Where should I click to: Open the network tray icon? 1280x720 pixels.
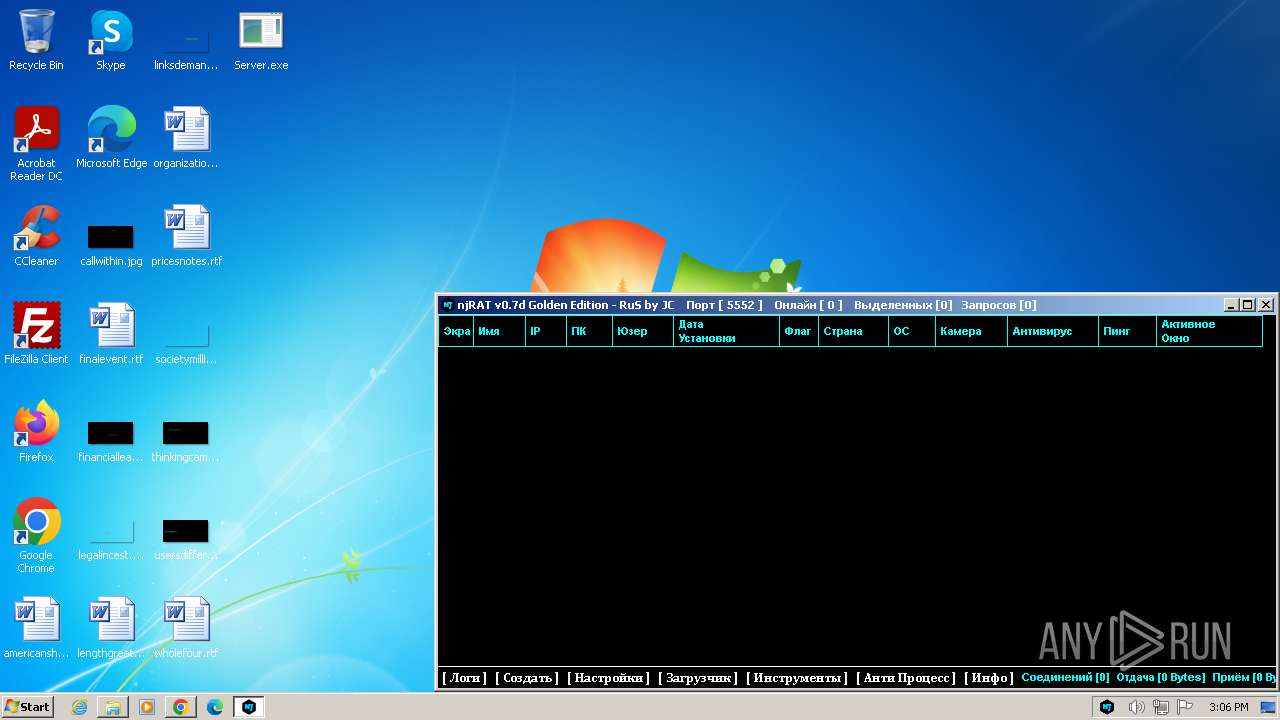(x=1161, y=707)
